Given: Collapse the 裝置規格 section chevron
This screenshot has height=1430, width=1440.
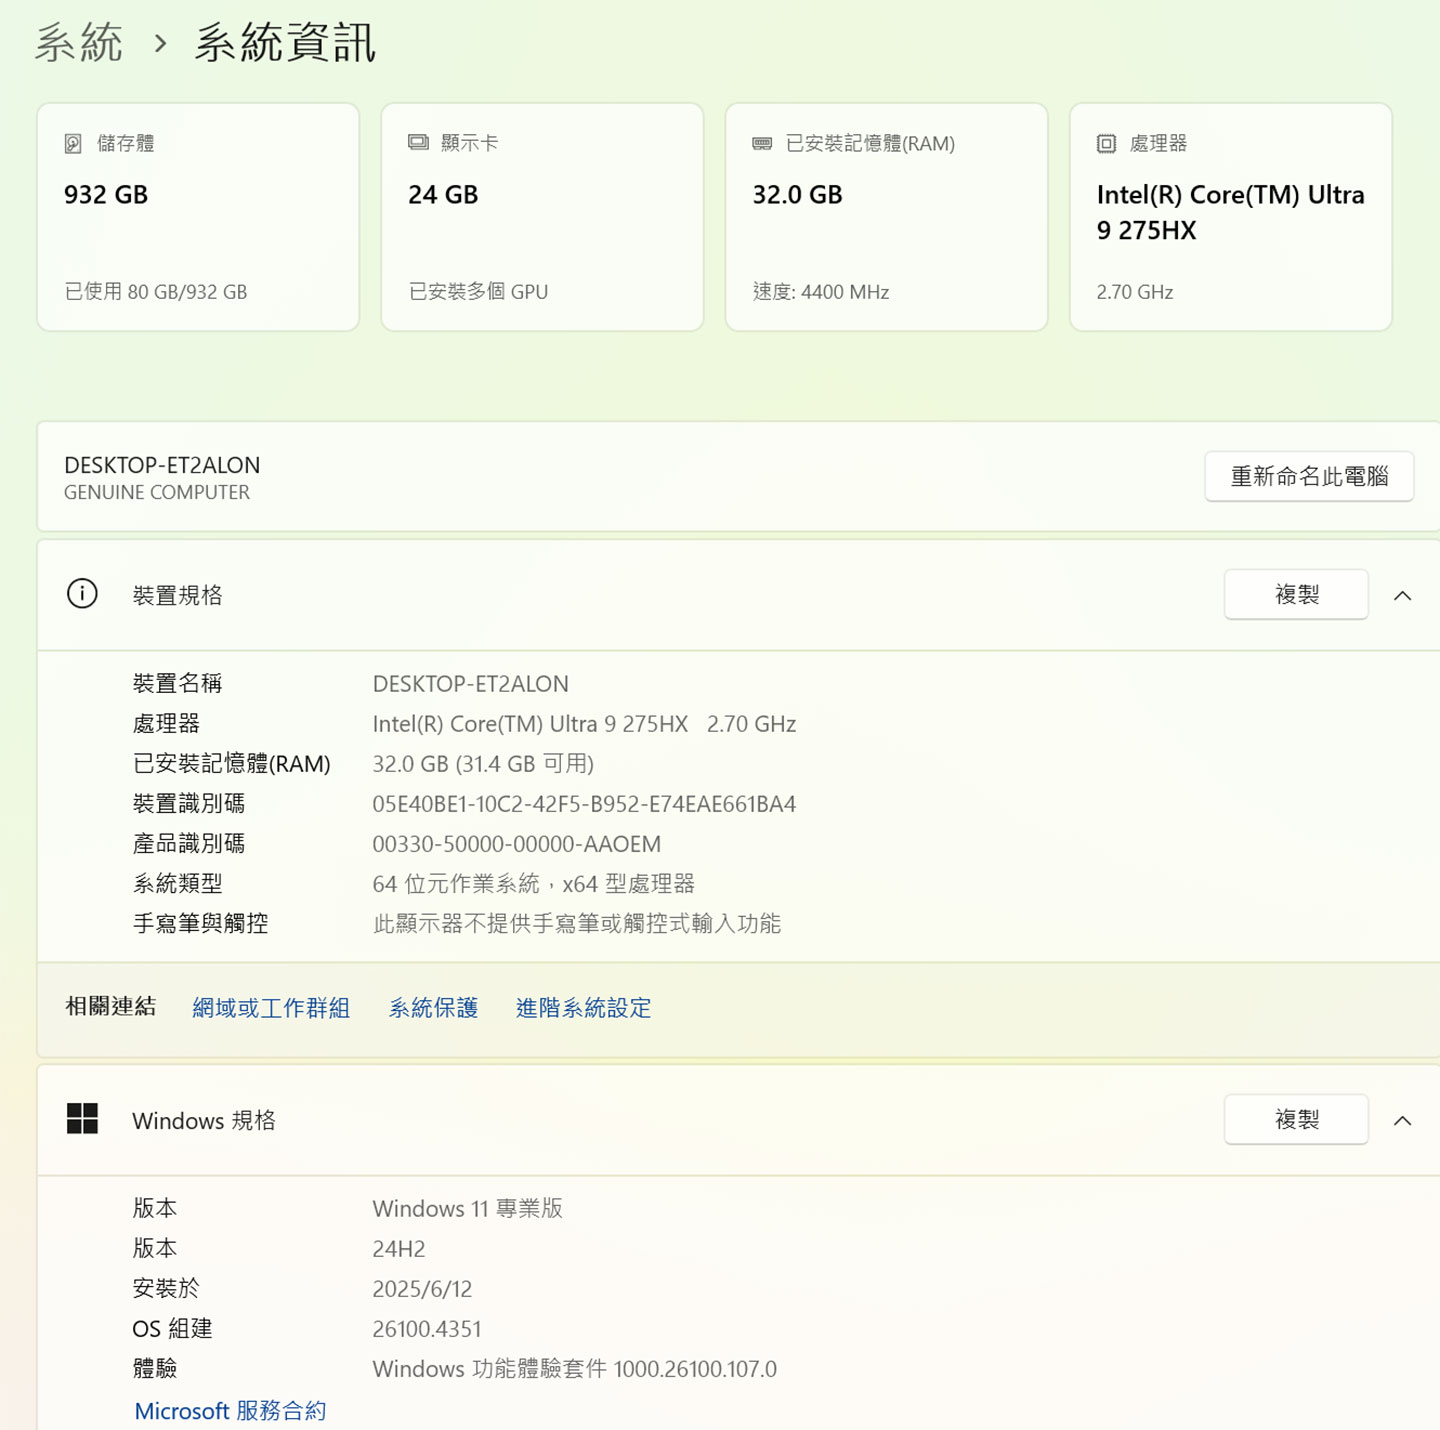Looking at the screenshot, I should (x=1401, y=594).
